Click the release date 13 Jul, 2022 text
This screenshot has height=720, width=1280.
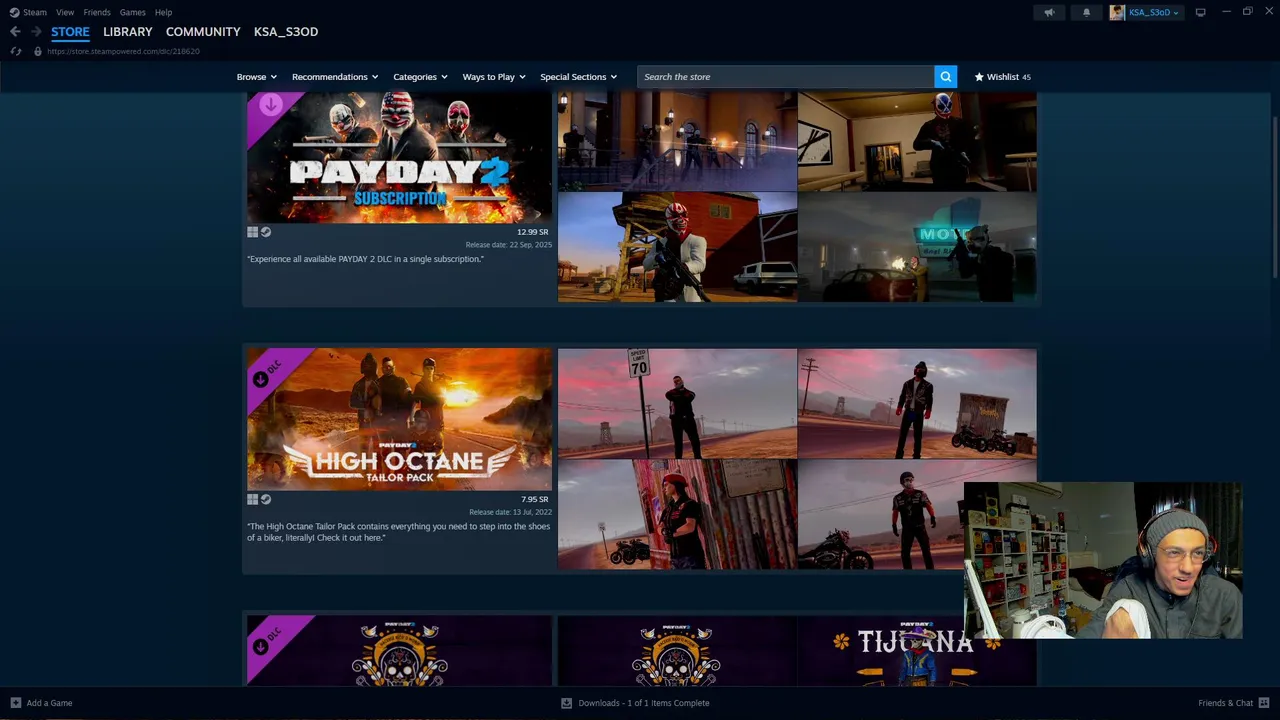pyautogui.click(x=510, y=512)
